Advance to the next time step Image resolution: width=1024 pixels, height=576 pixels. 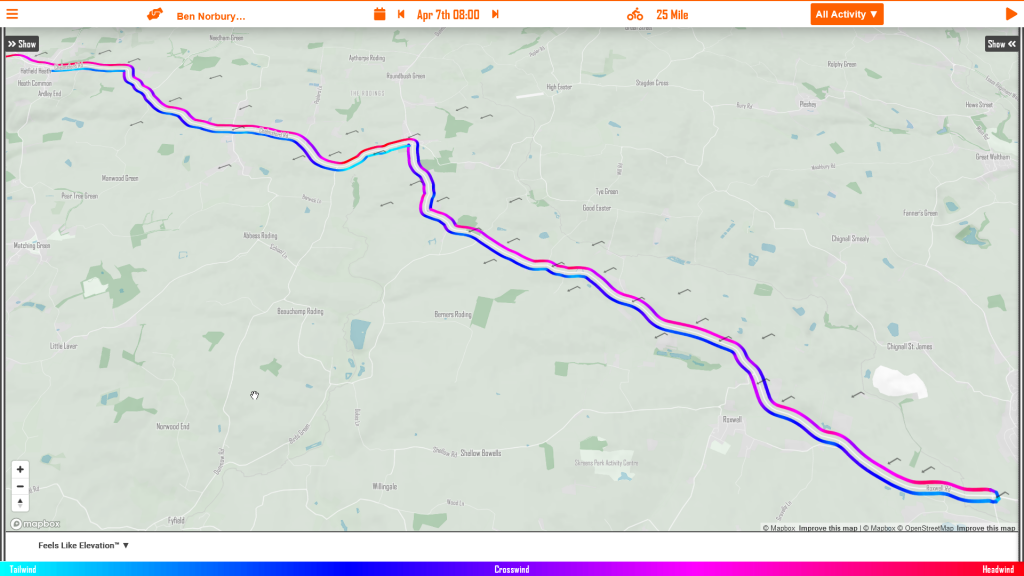[x=495, y=14]
